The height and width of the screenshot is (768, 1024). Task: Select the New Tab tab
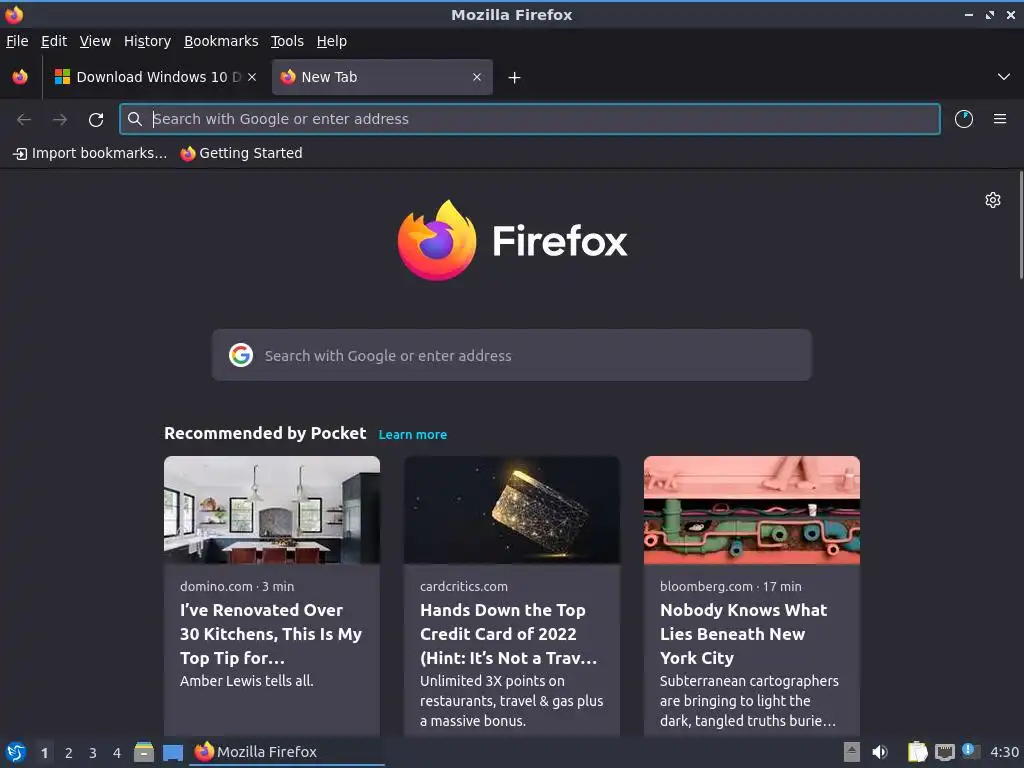coord(382,77)
